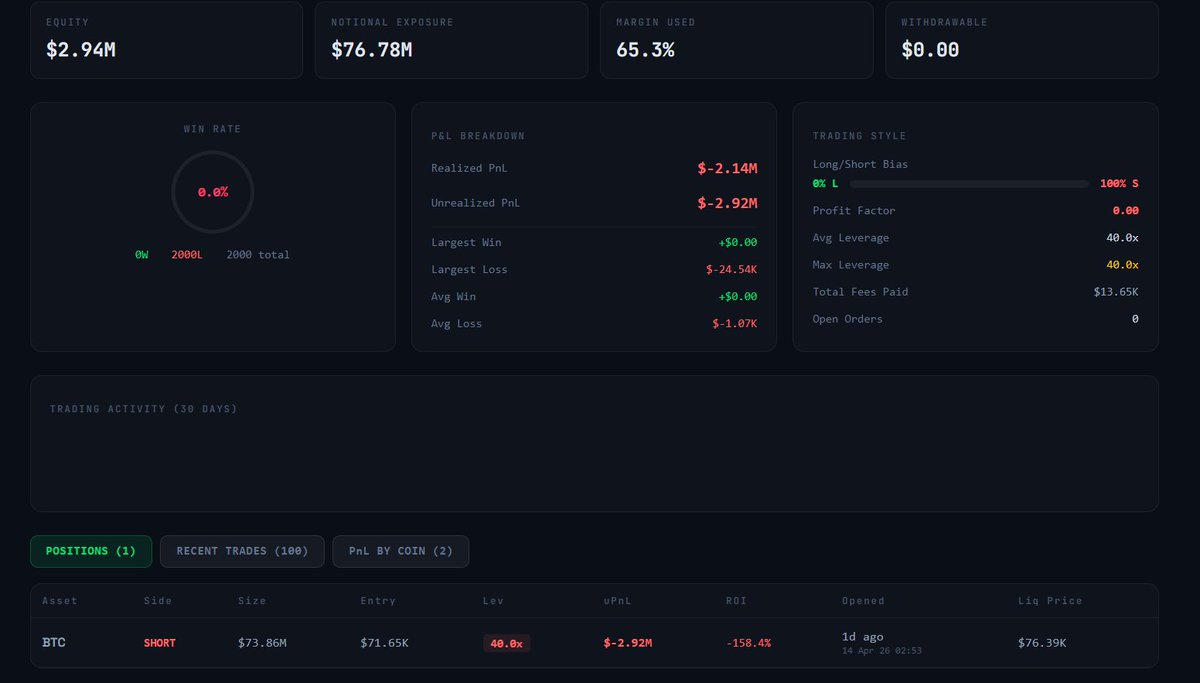Click the Avg Leverage 40.0x value

(1123, 238)
